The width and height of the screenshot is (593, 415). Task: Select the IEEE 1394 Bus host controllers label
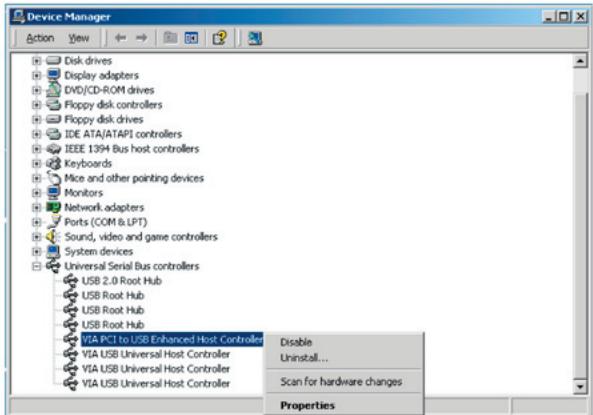click(x=132, y=149)
